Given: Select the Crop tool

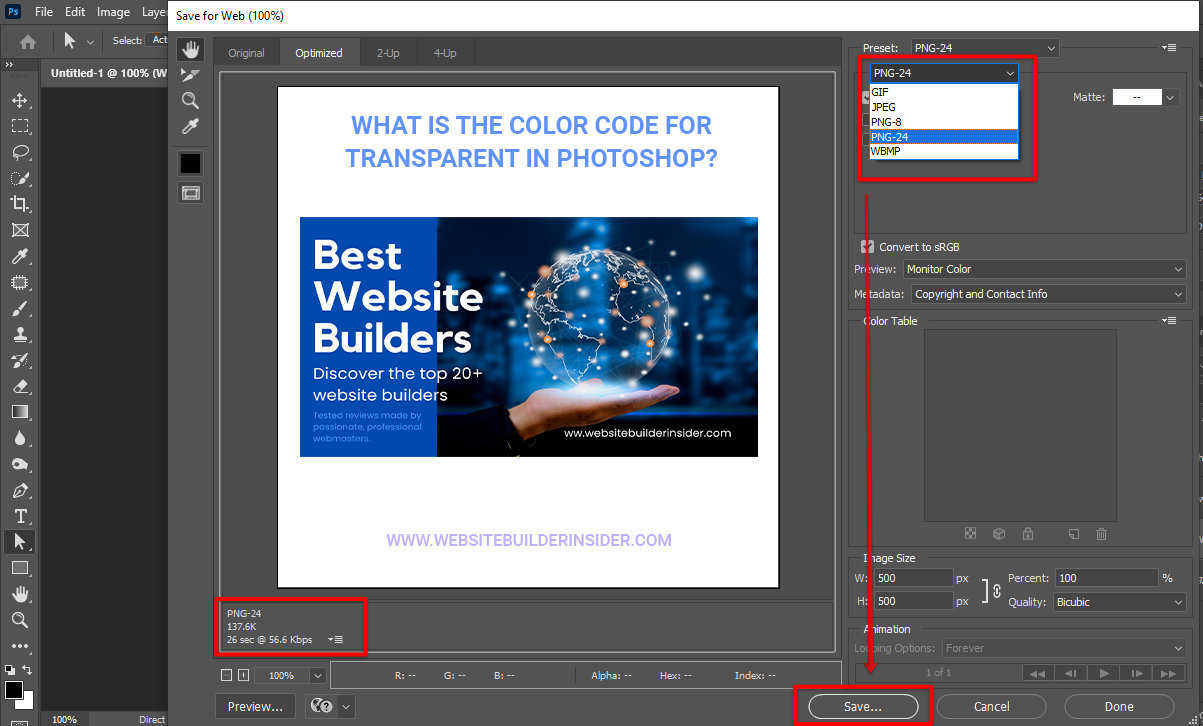Looking at the screenshot, I should point(20,204).
